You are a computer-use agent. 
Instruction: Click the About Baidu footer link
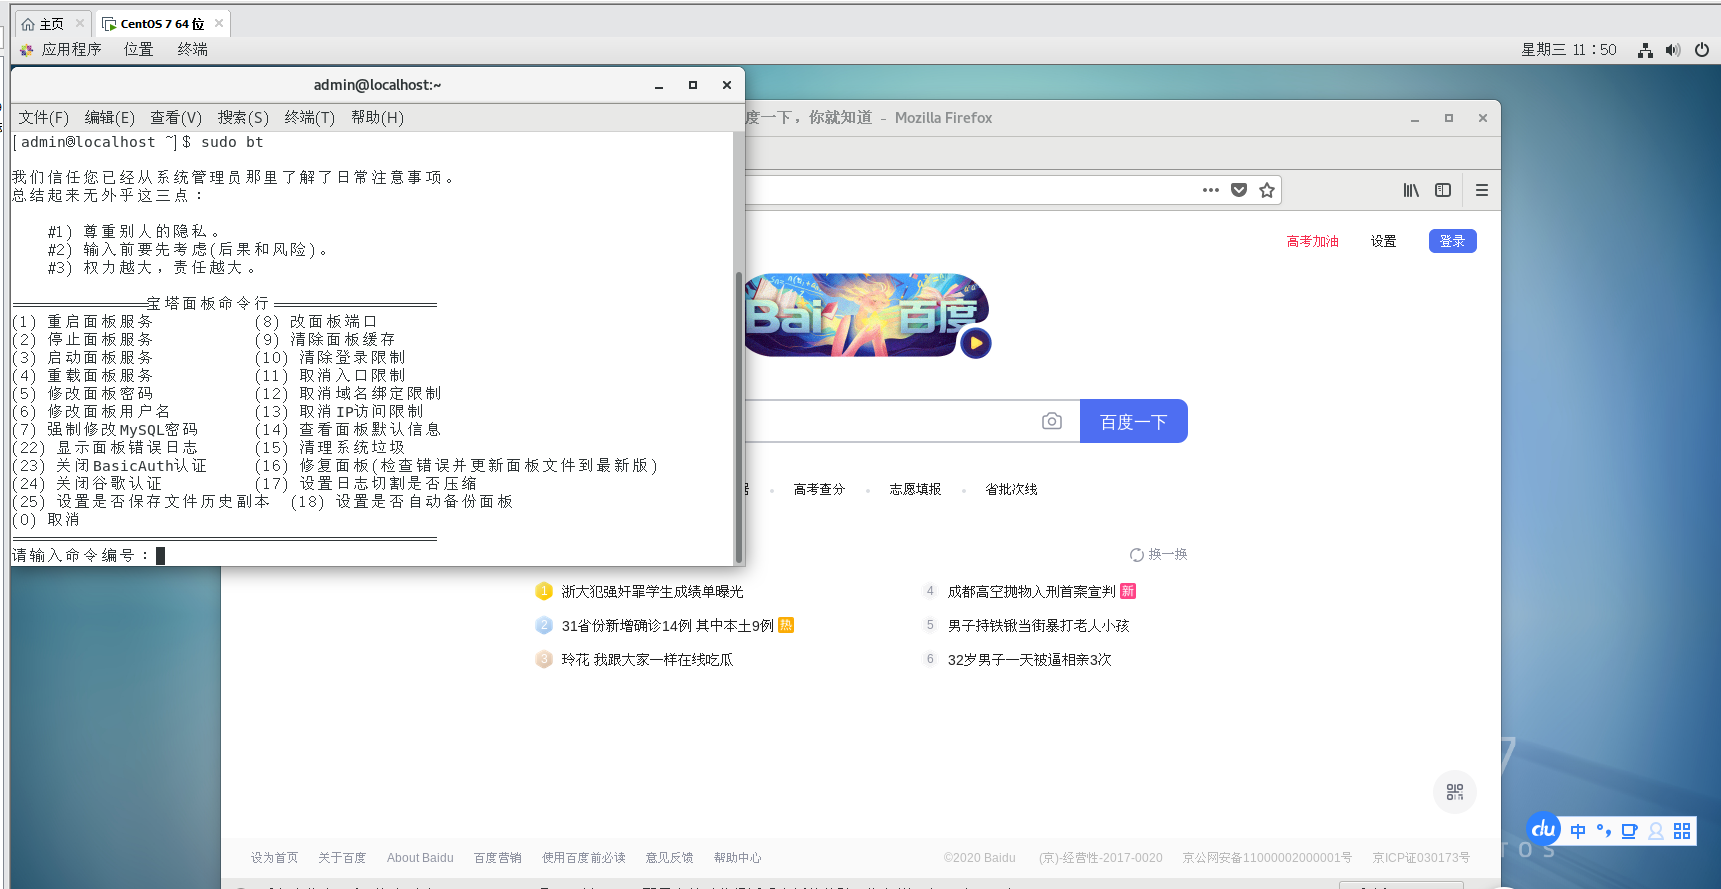click(x=420, y=858)
